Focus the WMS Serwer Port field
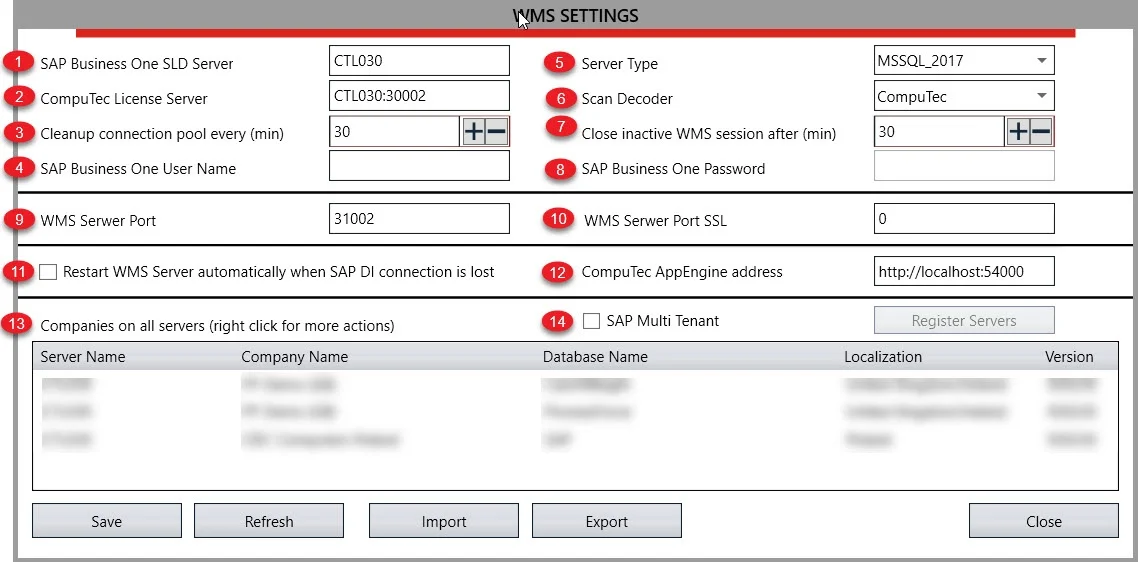This screenshot has width=1138, height=562. tap(419, 219)
